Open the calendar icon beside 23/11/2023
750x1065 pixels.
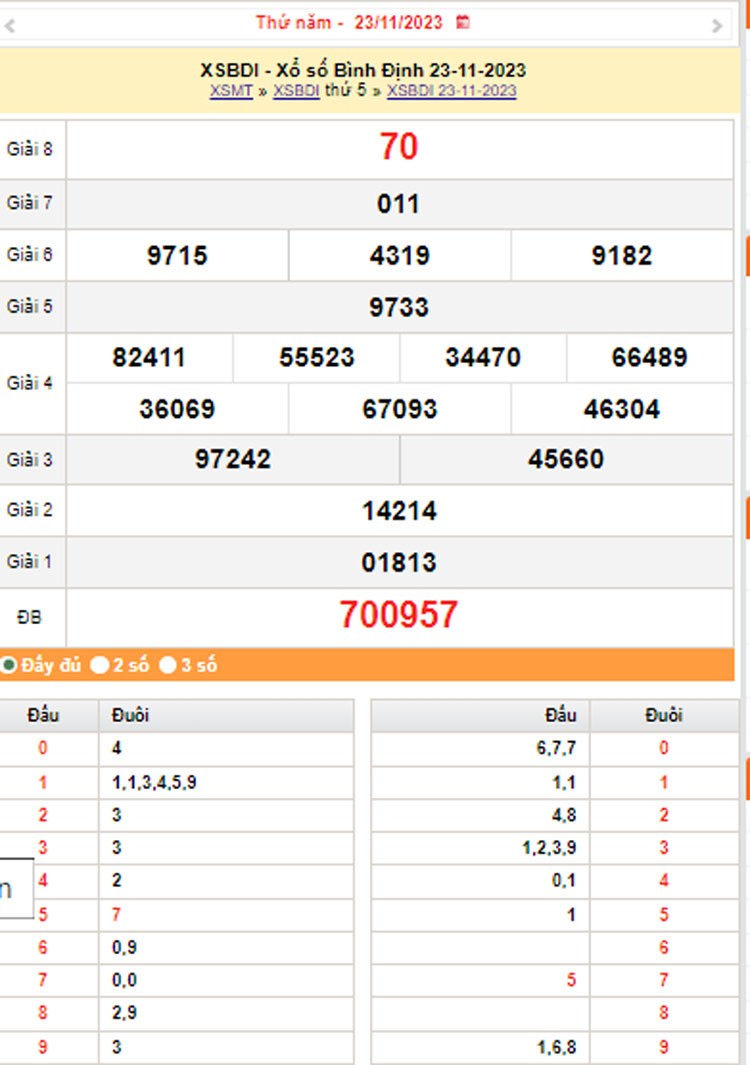click(462, 22)
